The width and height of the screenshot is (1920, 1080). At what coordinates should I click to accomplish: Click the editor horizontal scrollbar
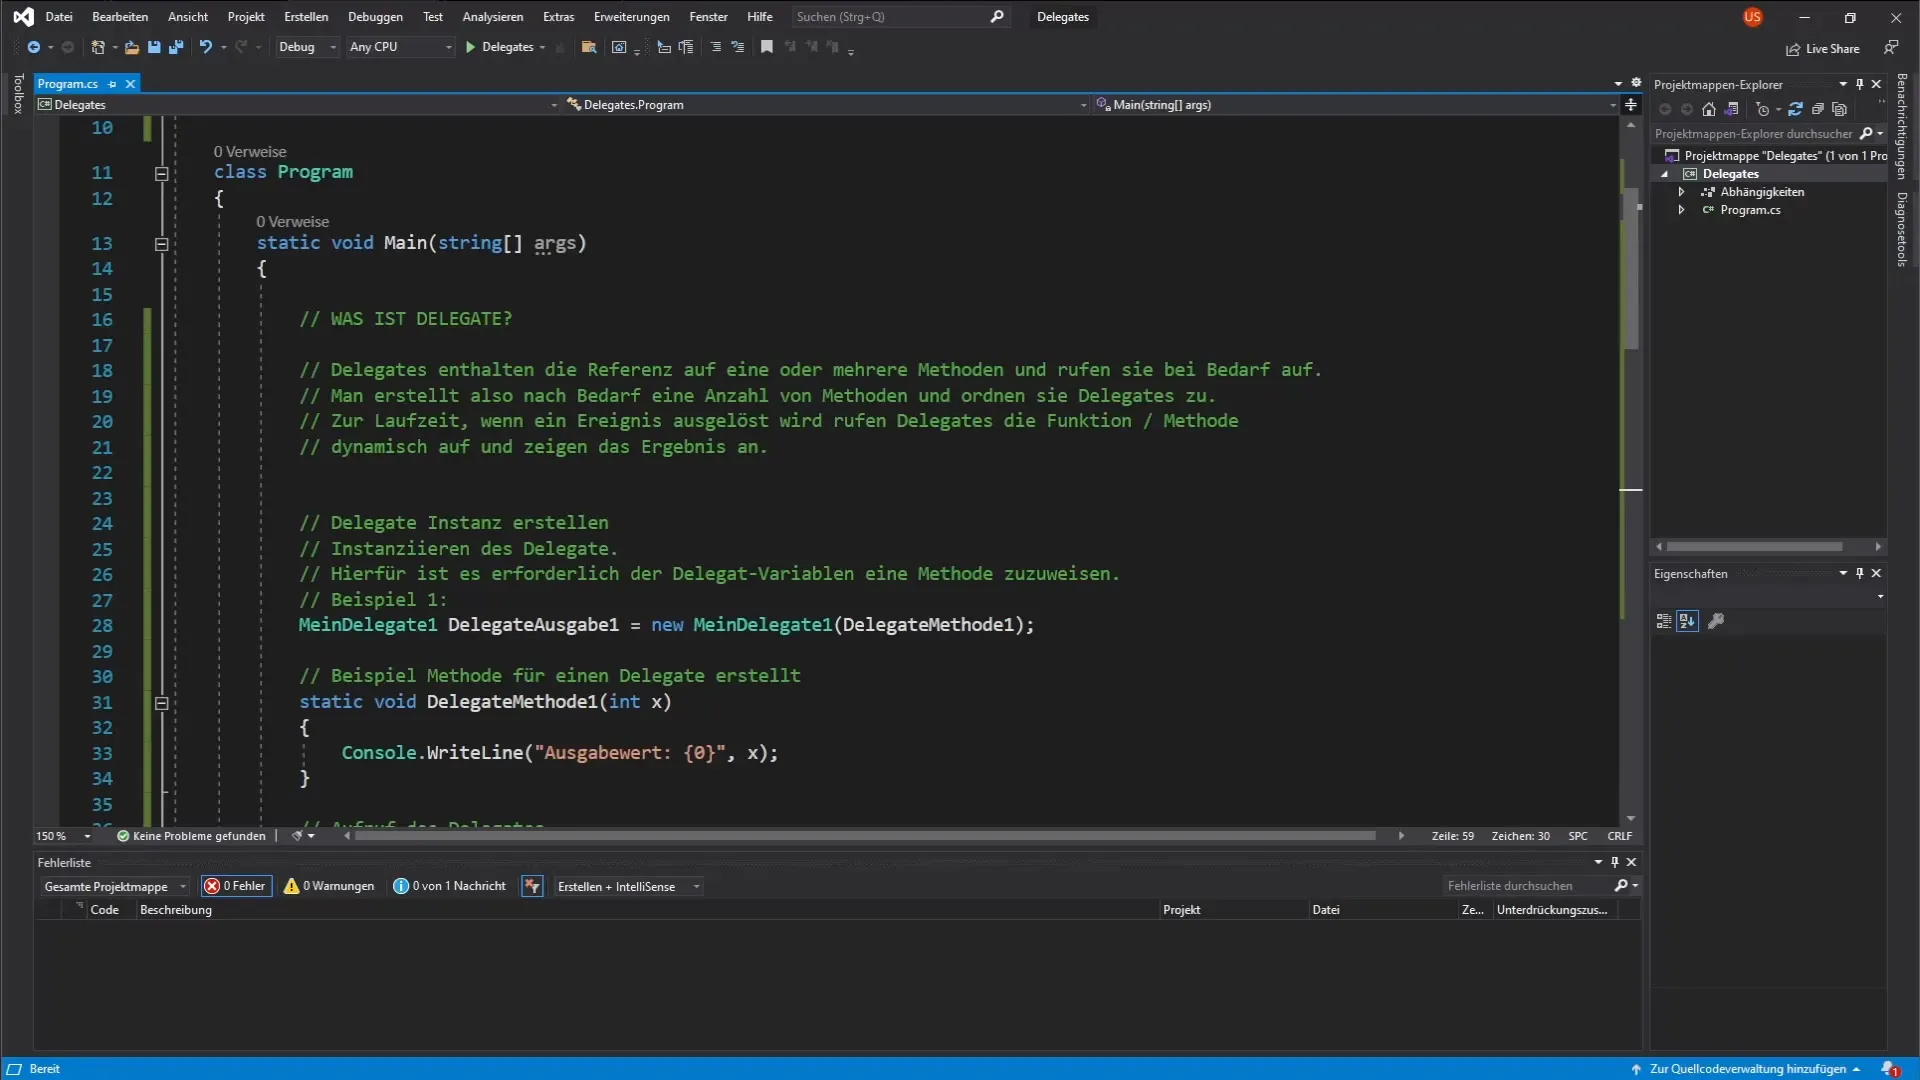(866, 836)
